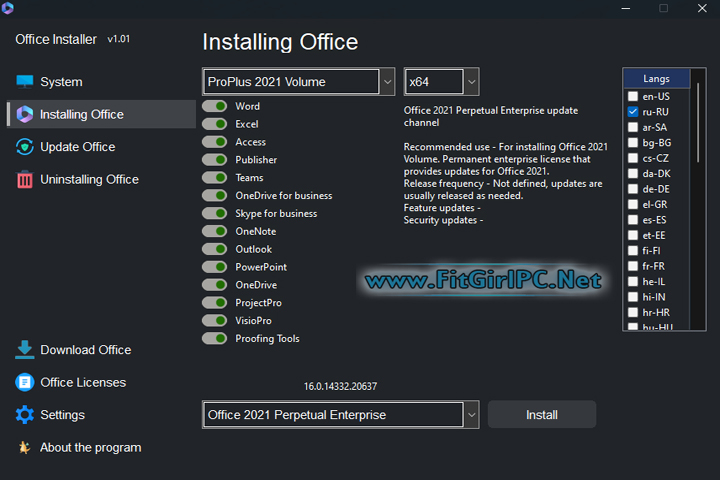Click the Settings gear icon

pyautogui.click(x=25, y=415)
